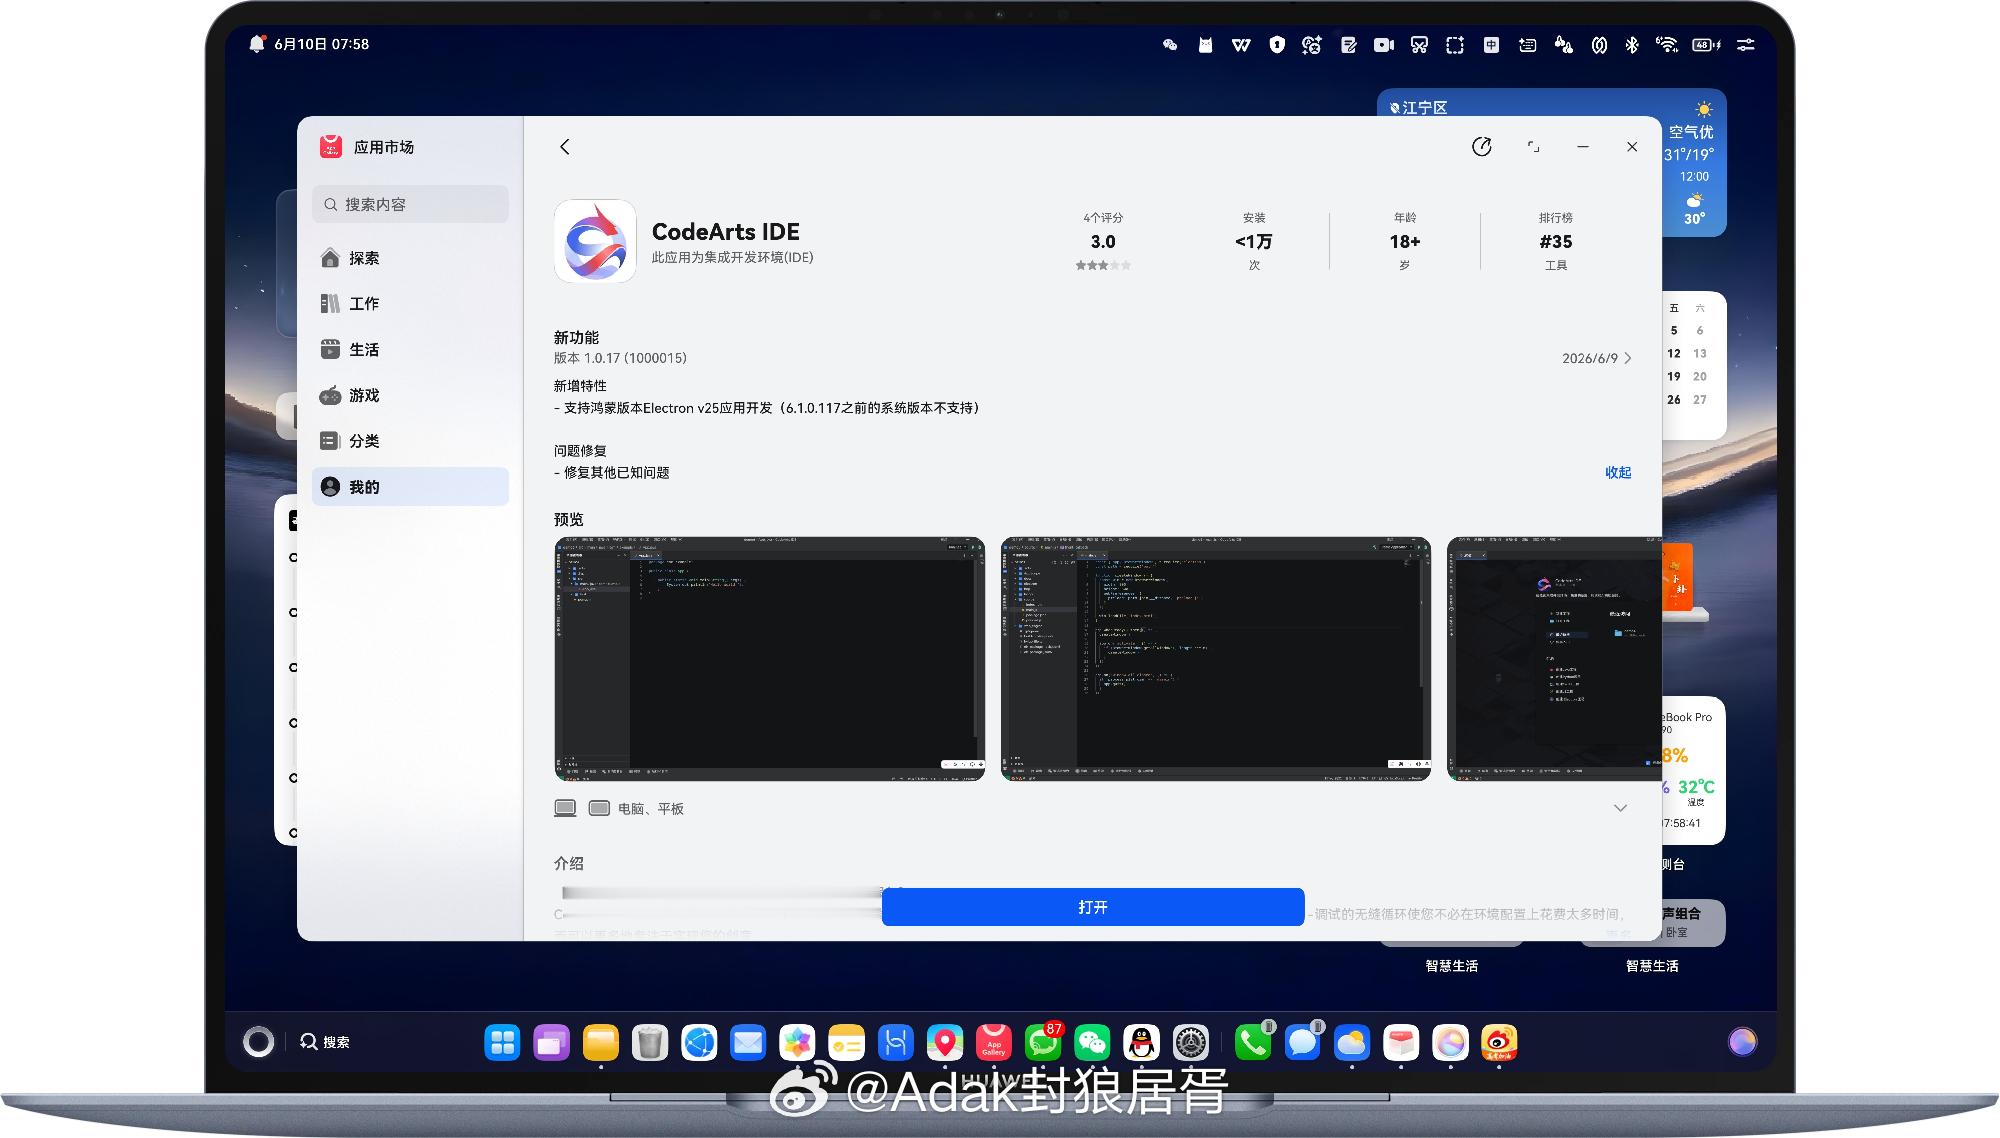Click the 18+ age rating
Screen dimensions: 2000x1138
[x=1405, y=242]
